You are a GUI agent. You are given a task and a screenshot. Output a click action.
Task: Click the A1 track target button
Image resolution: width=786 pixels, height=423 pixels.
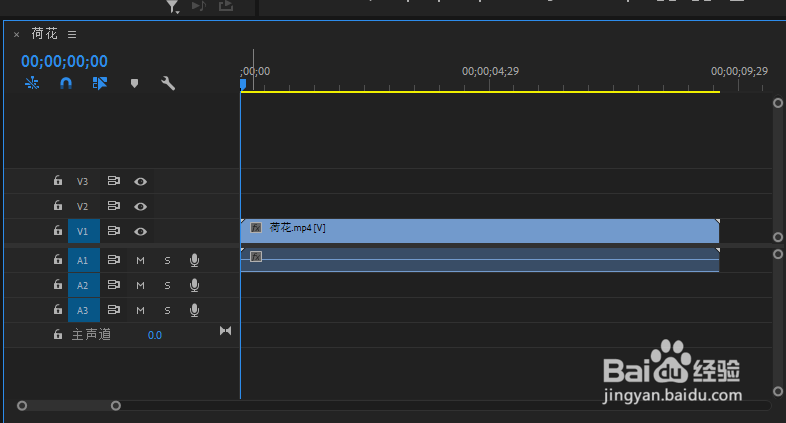(83, 260)
